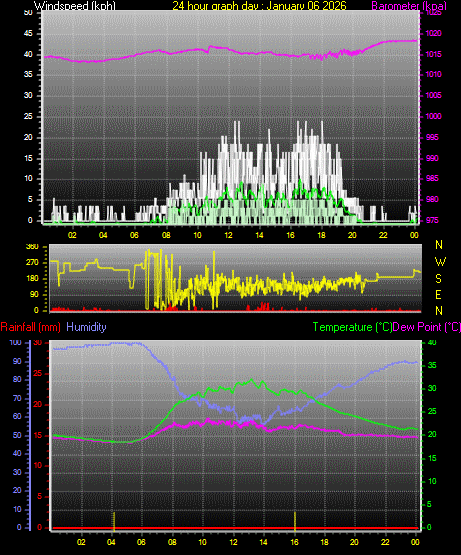Click the 1015 barometer axis value
The height and width of the screenshot is (555, 461).
(434, 54)
